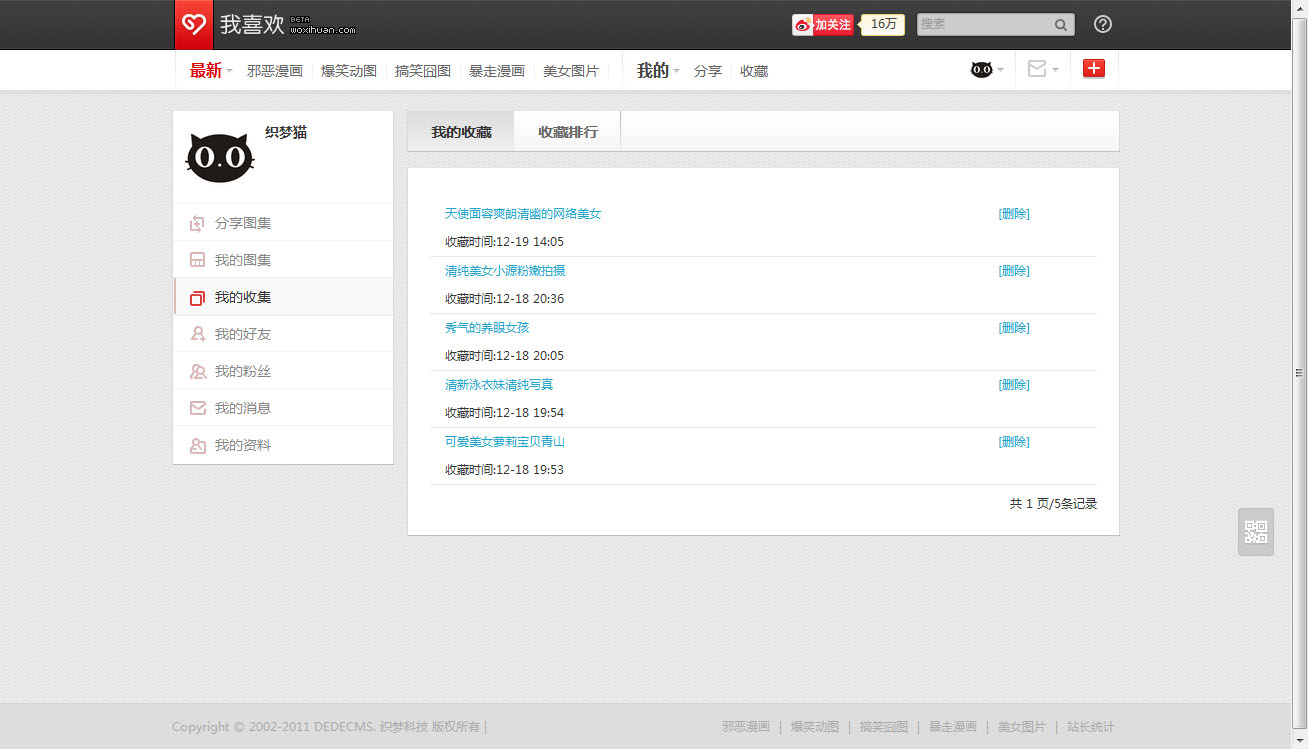1308x749 pixels.
Task: Open the cat avatar user dropdown
Action: 986,70
